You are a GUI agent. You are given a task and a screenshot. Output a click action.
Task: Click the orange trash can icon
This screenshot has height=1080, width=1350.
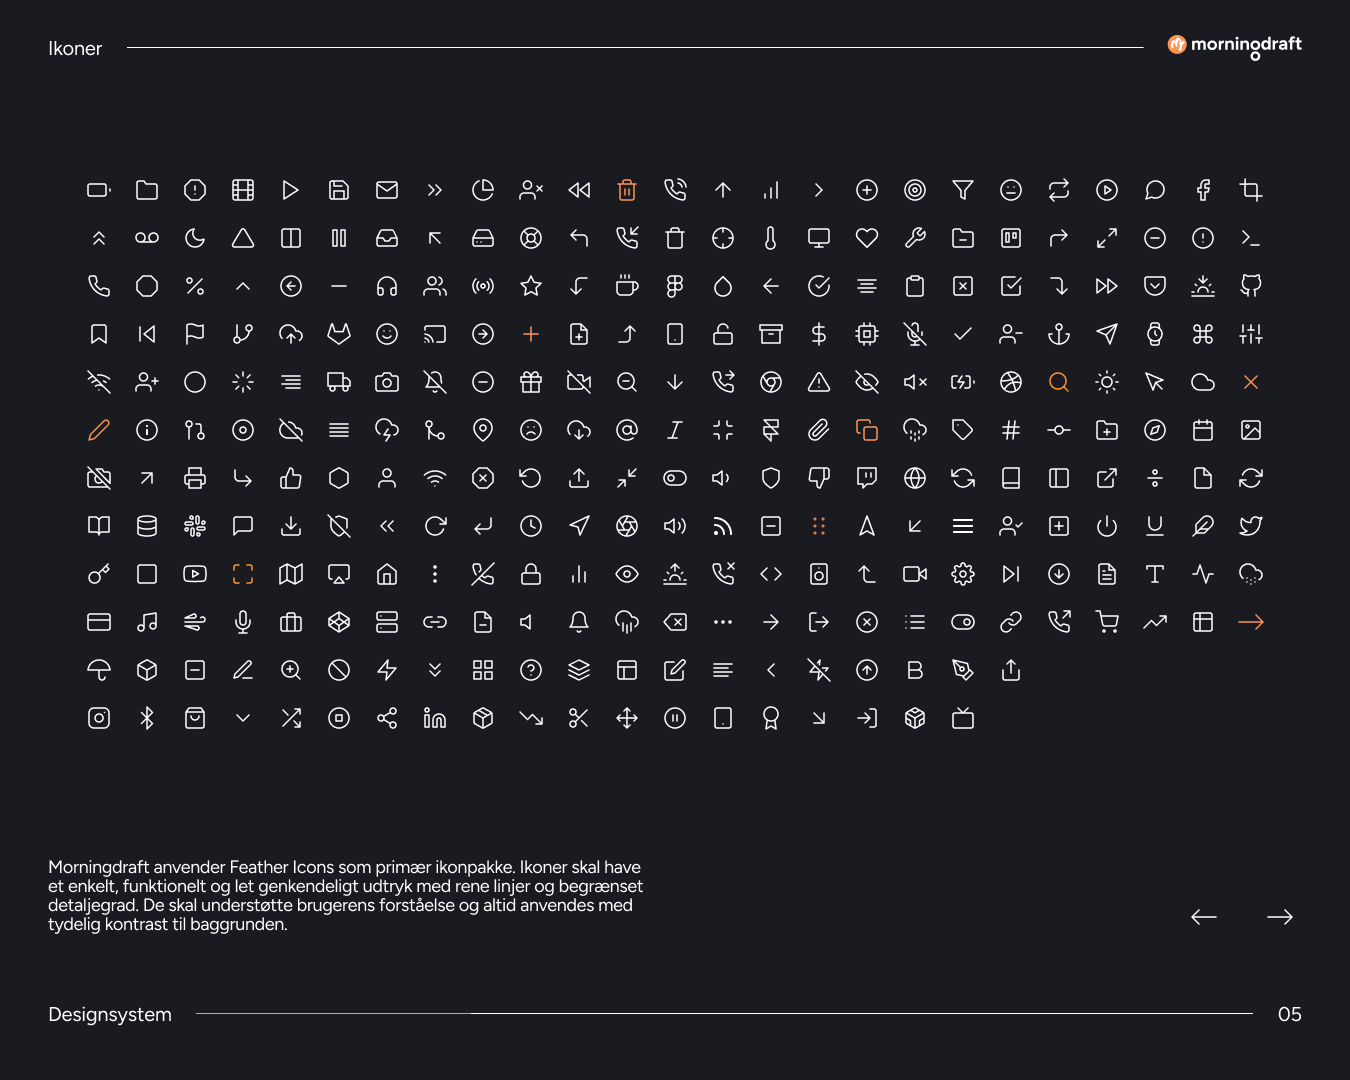pos(627,190)
